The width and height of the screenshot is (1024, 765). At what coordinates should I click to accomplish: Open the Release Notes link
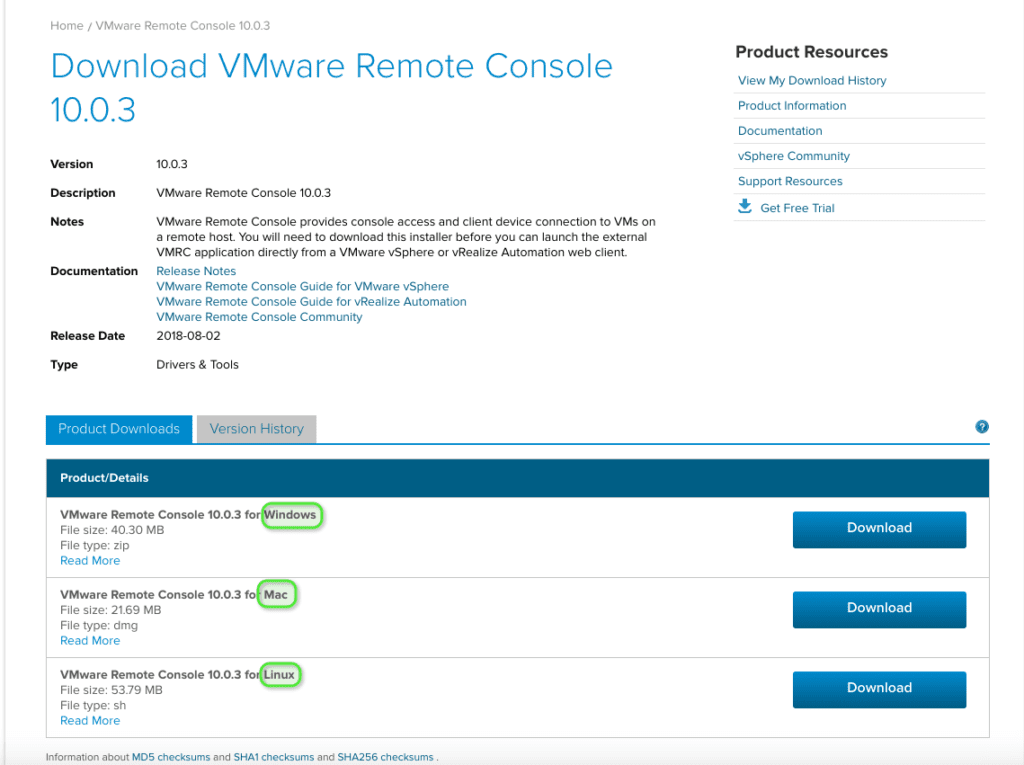pyautogui.click(x=195, y=270)
